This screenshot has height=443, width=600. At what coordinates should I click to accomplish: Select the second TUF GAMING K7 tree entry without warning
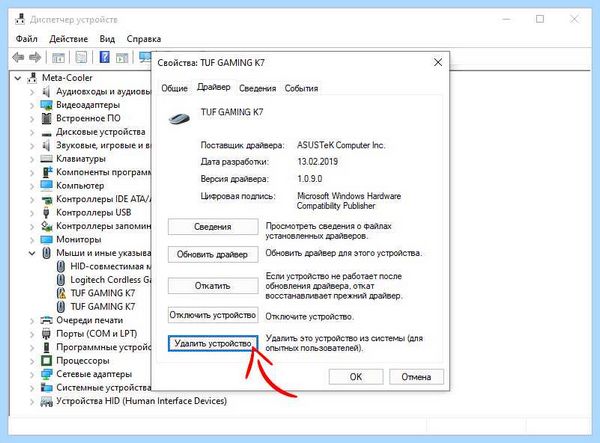(103, 307)
